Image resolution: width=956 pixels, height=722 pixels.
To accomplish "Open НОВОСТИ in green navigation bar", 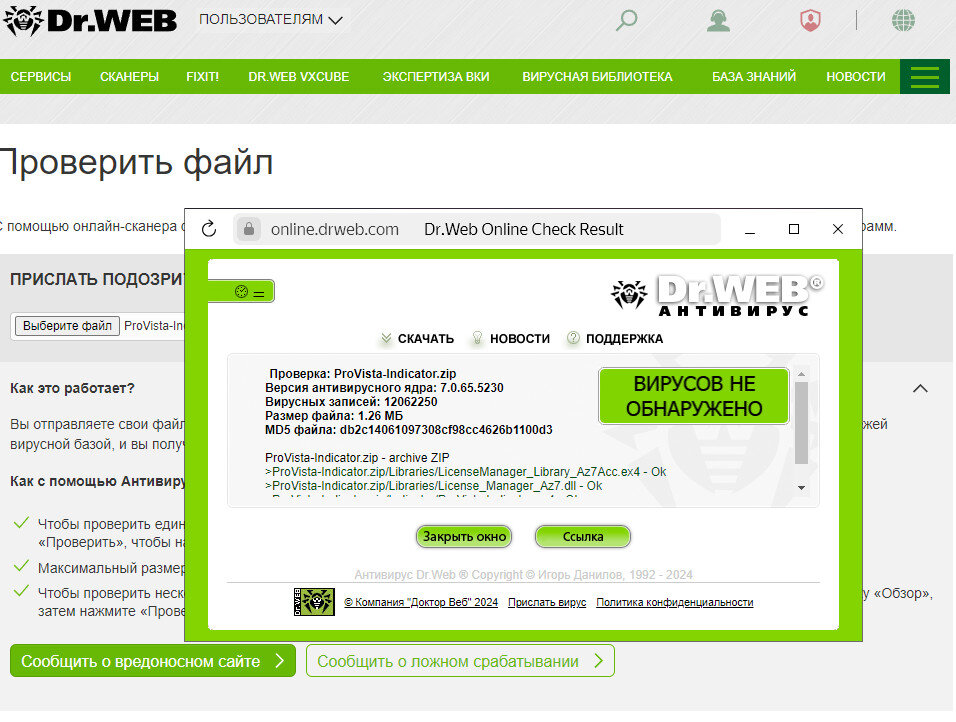I will click(855, 77).
